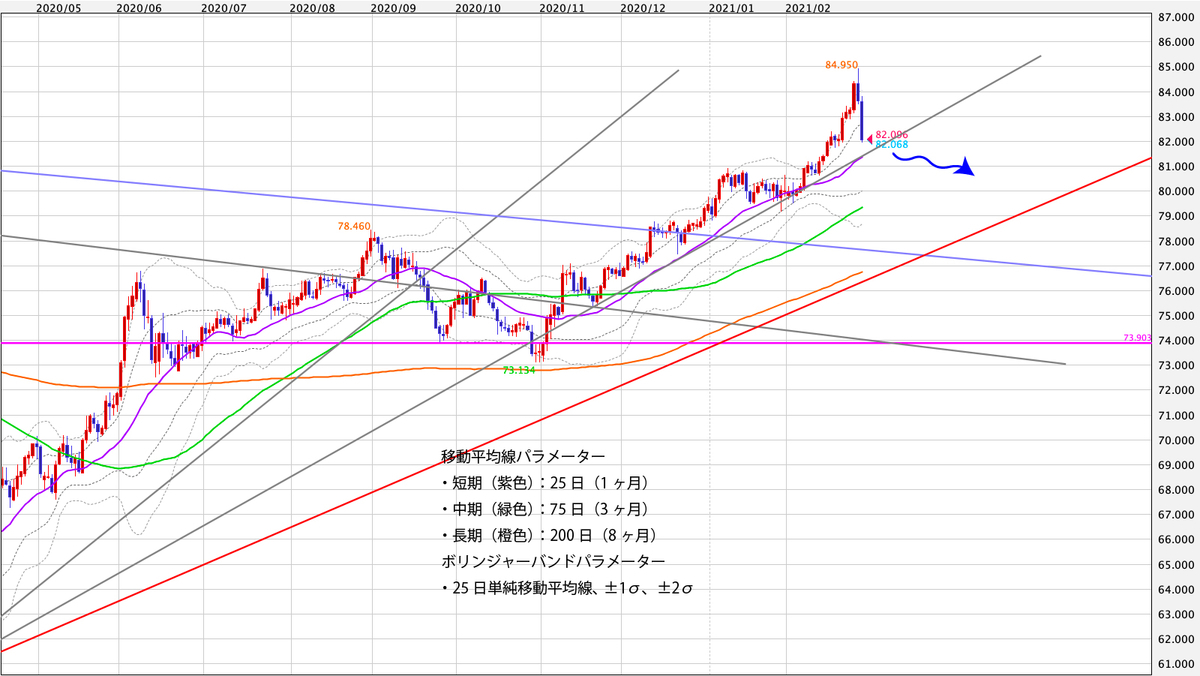Click the 87.000 price axis label

[1174, 18]
